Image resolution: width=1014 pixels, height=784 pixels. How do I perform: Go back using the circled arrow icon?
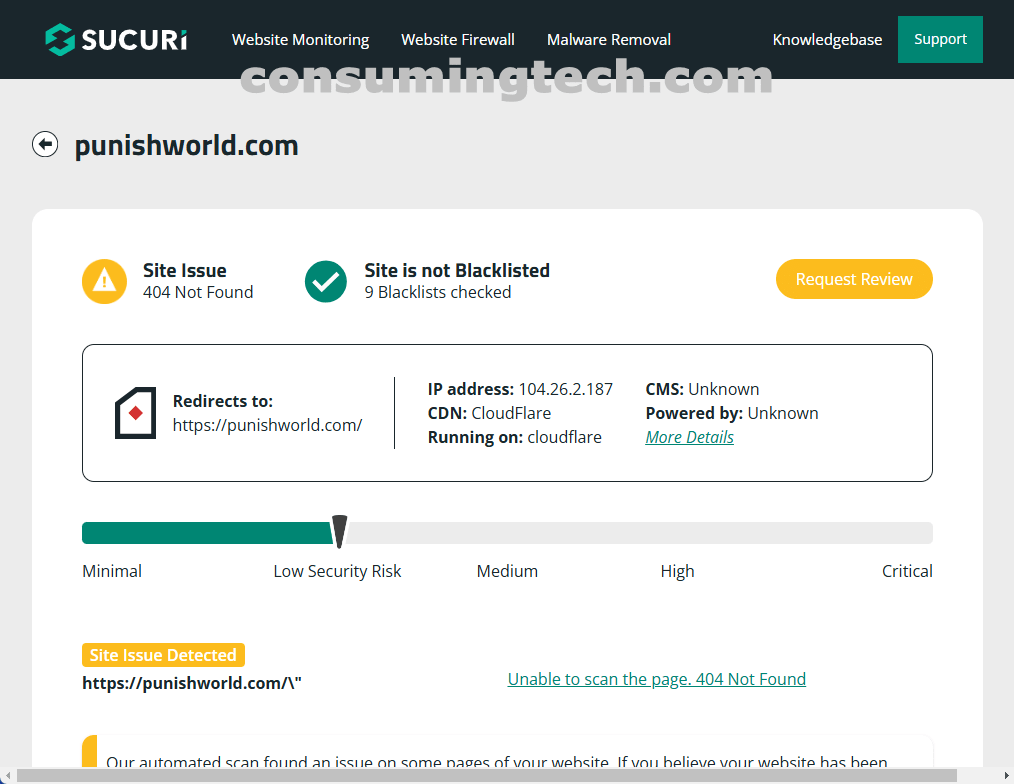[45, 144]
